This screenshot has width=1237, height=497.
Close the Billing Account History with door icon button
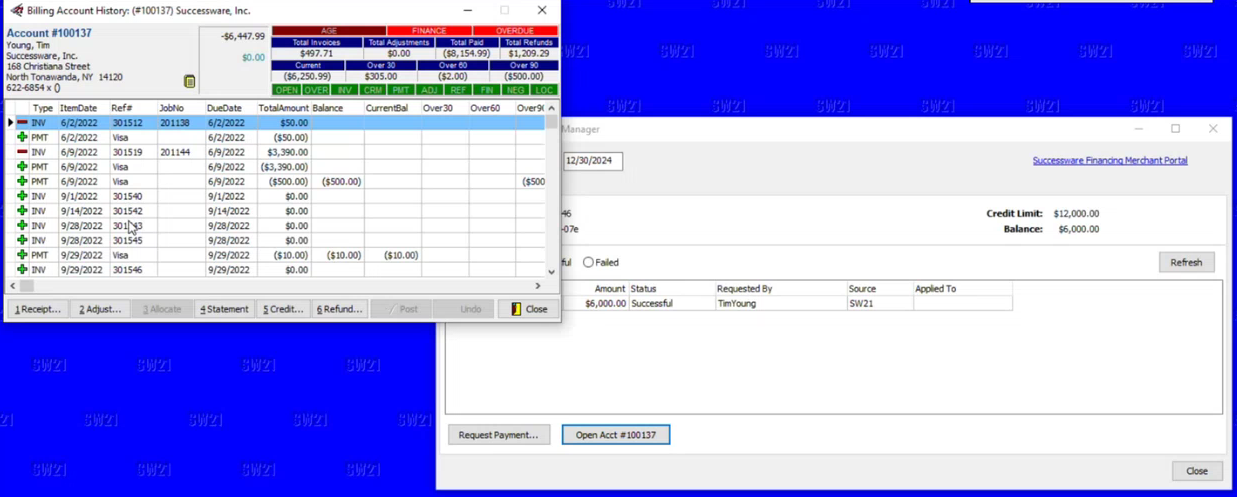pos(528,309)
